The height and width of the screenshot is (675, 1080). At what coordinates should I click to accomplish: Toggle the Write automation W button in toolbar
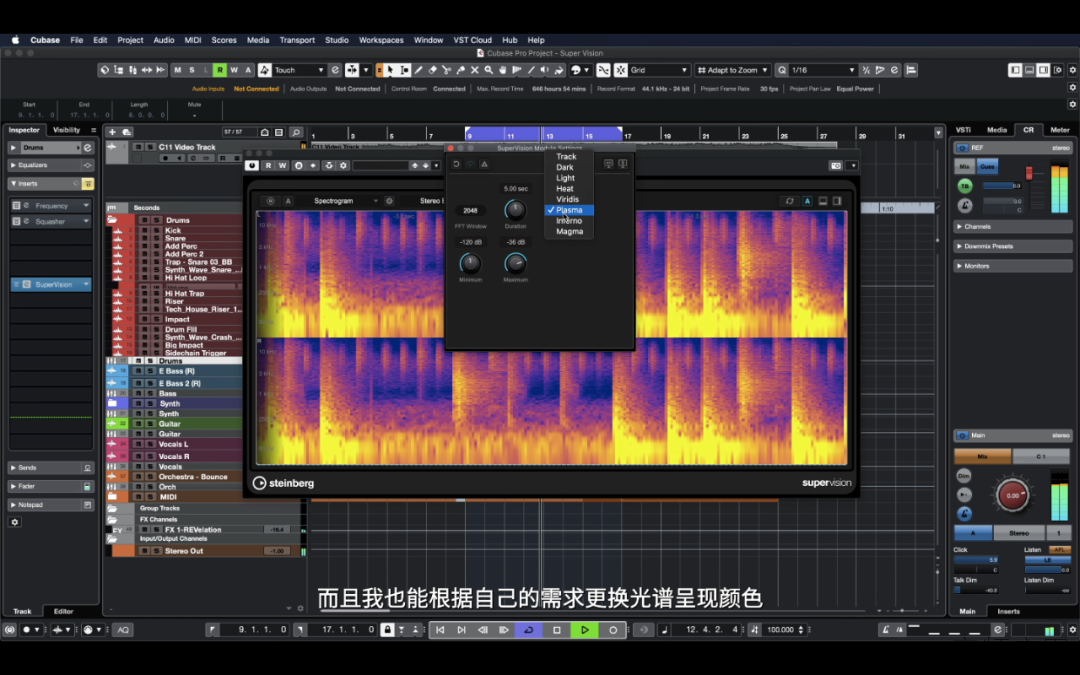point(234,70)
